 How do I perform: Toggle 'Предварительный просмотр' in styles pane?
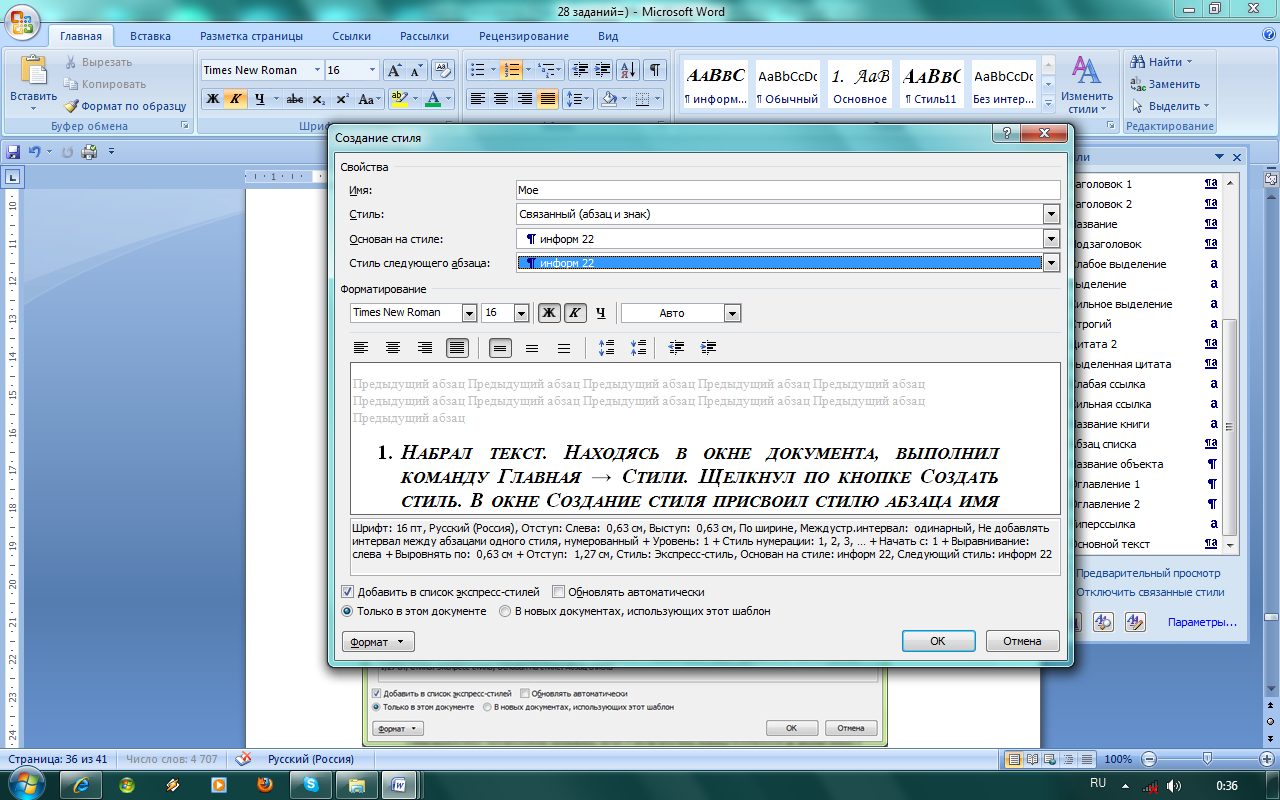[x=1148, y=573]
